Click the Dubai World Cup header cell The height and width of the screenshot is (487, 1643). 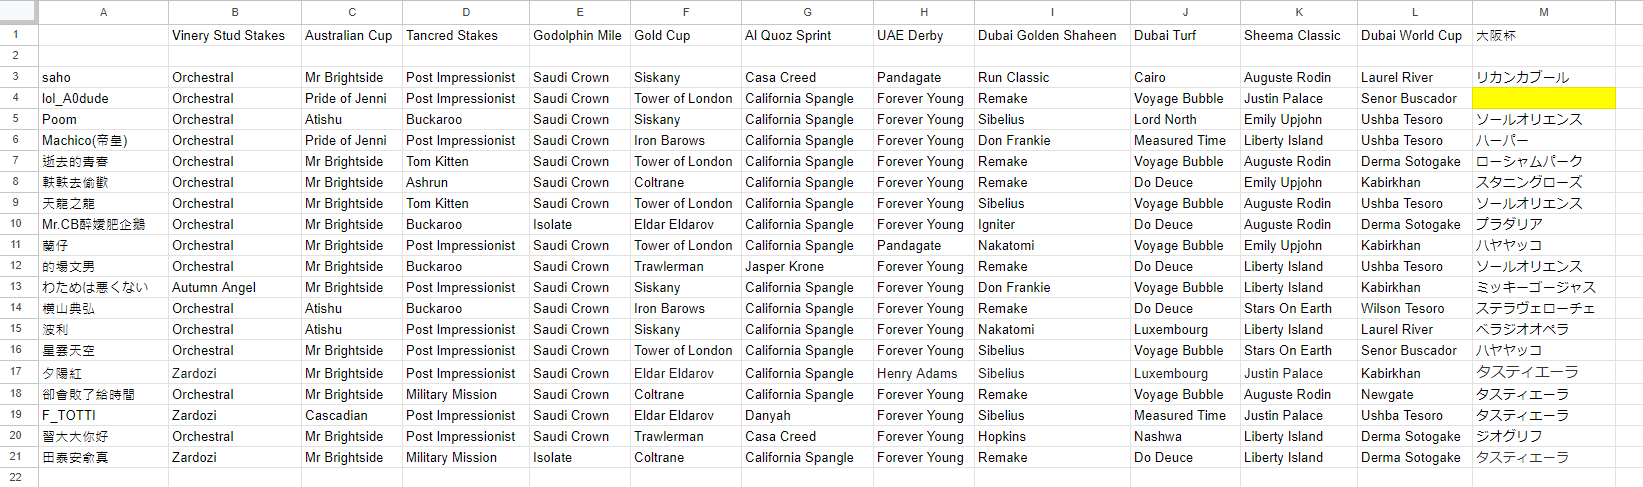(x=1414, y=35)
